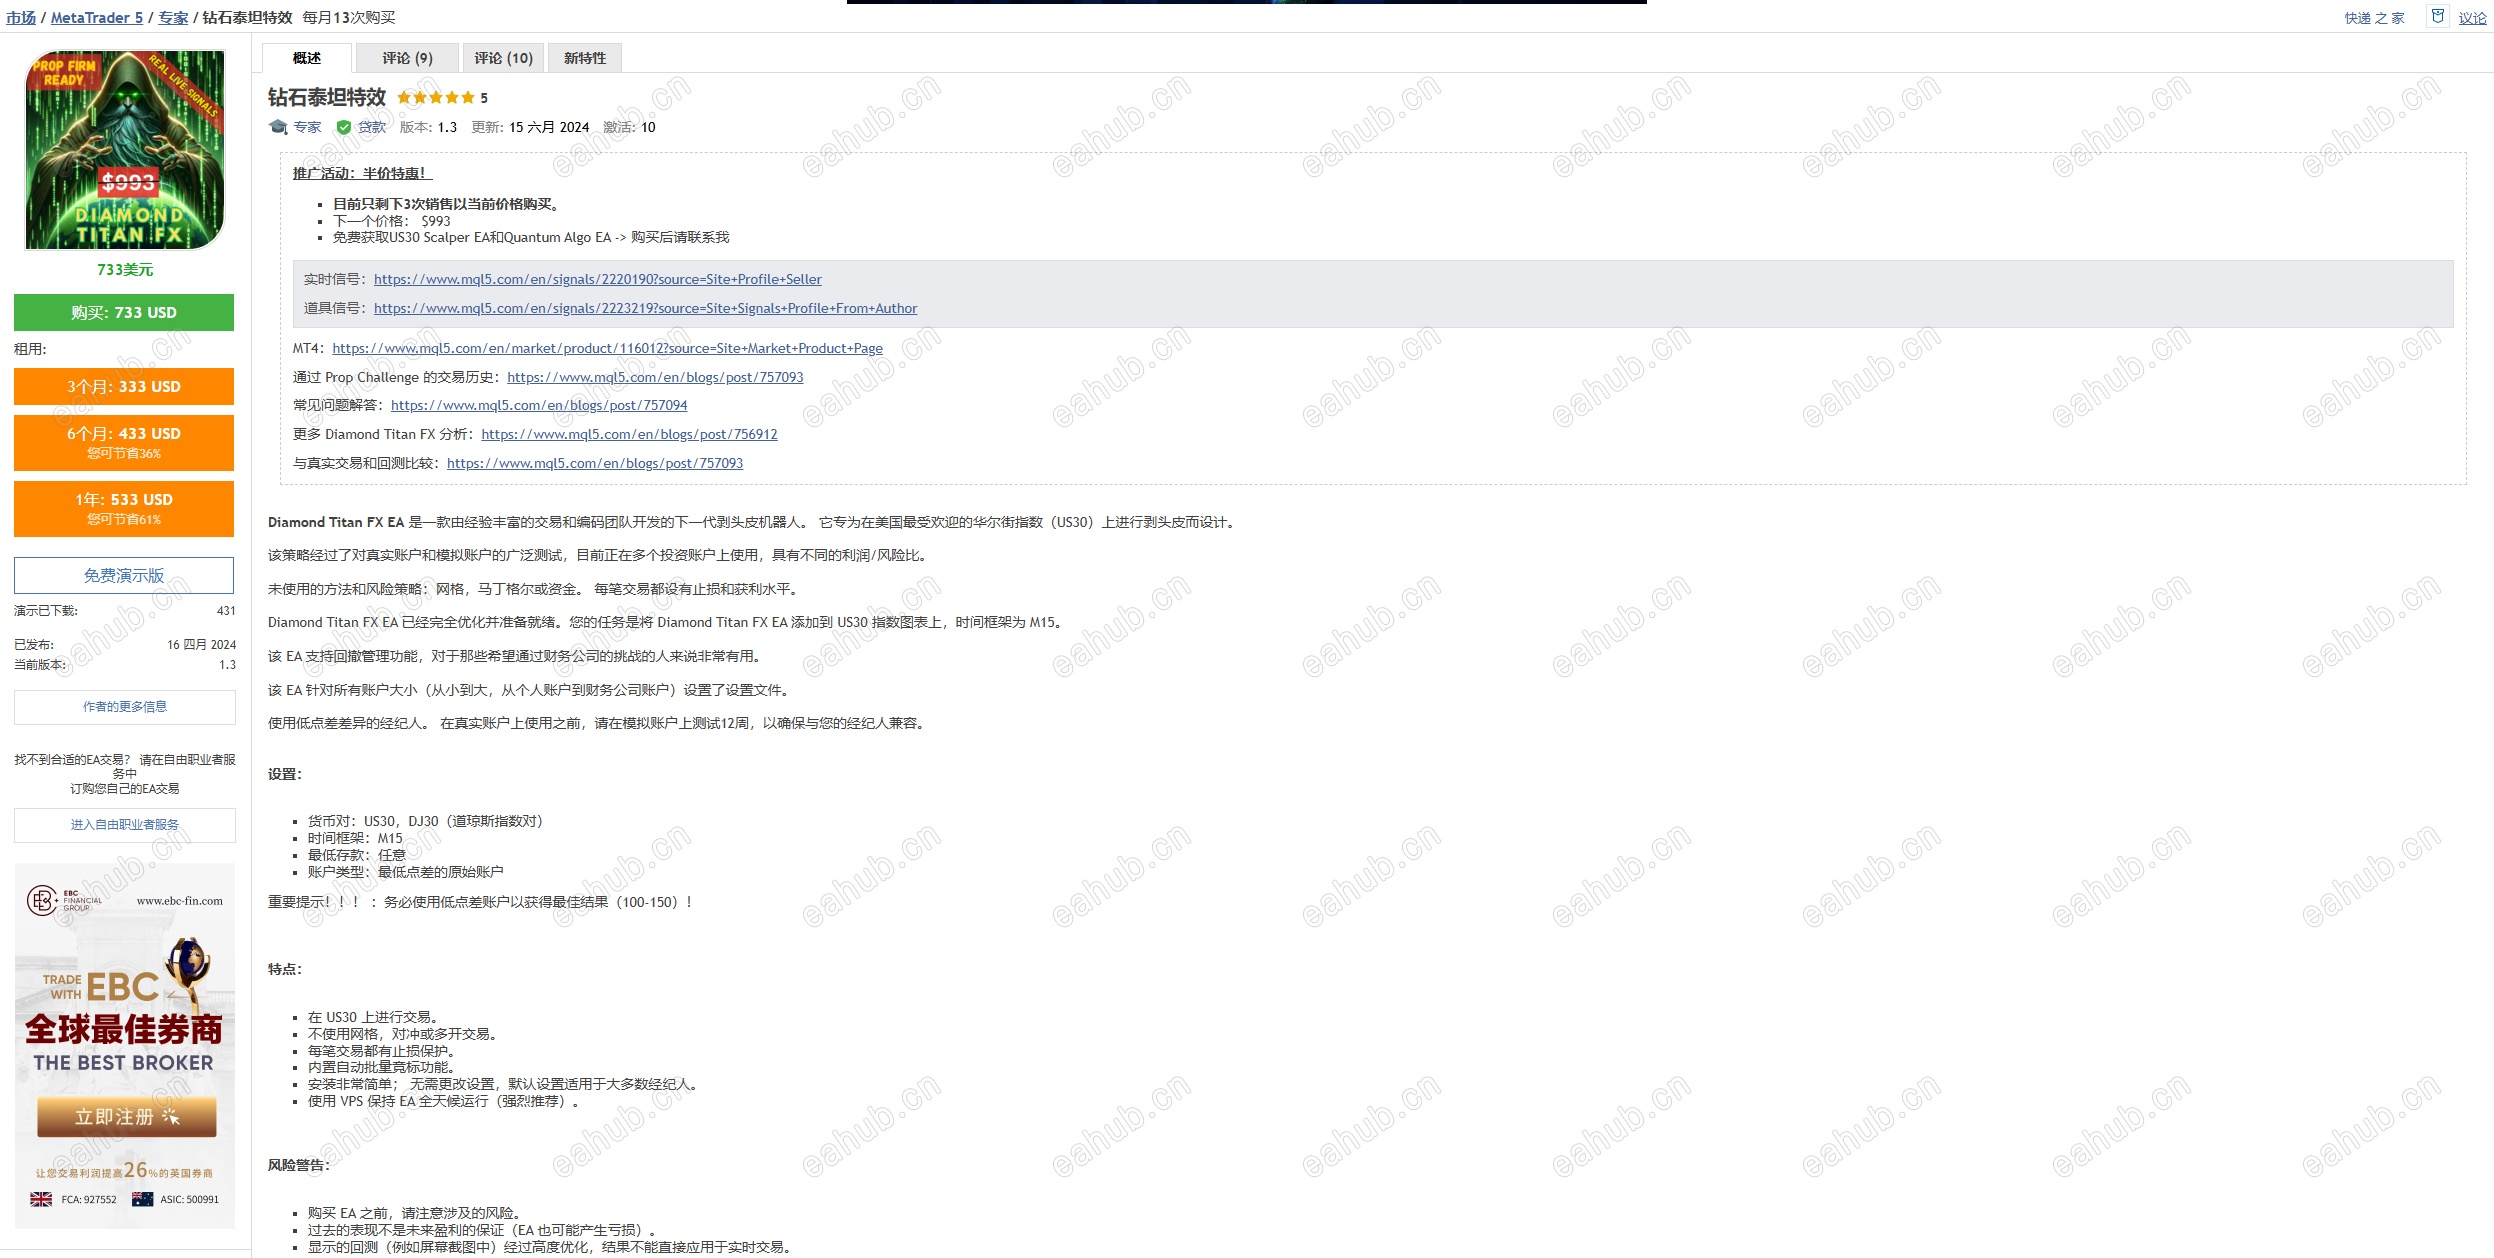Click the green shield checkmark icon
Screen dimensions: 2494x1258
(x=344, y=127)
